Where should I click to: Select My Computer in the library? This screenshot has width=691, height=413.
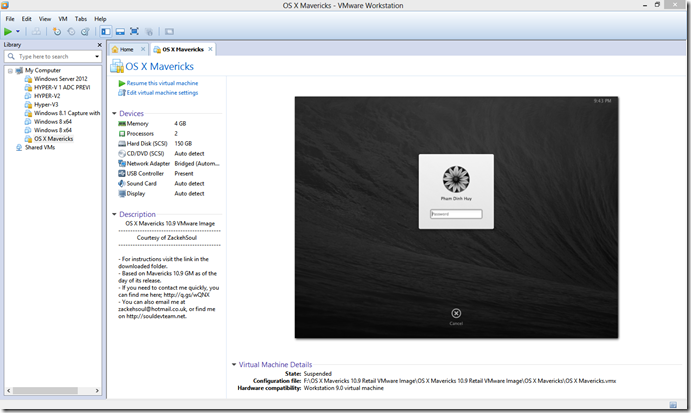43,70
